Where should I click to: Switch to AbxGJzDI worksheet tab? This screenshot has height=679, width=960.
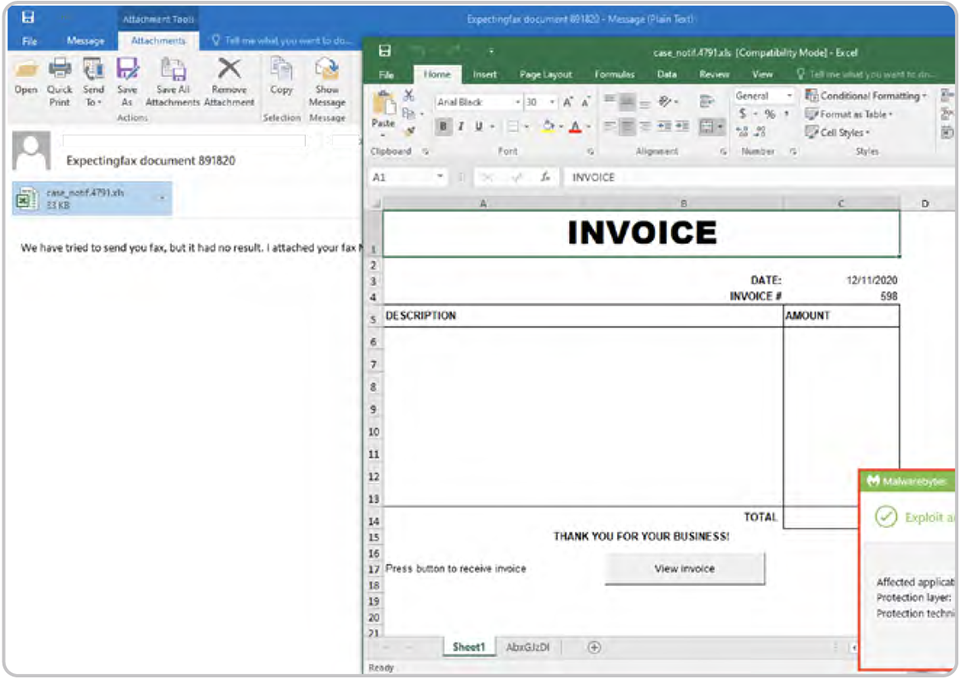pos(528,647)
